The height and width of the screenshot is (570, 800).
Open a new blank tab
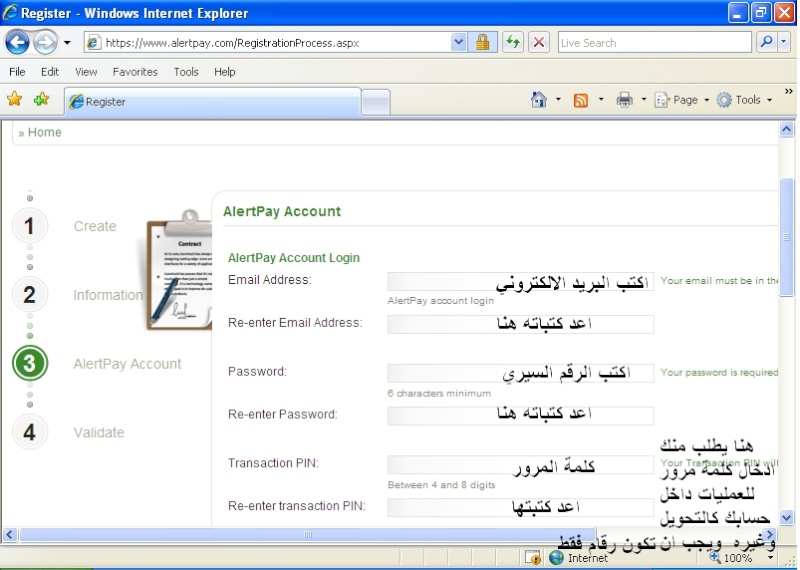[376, 102]
